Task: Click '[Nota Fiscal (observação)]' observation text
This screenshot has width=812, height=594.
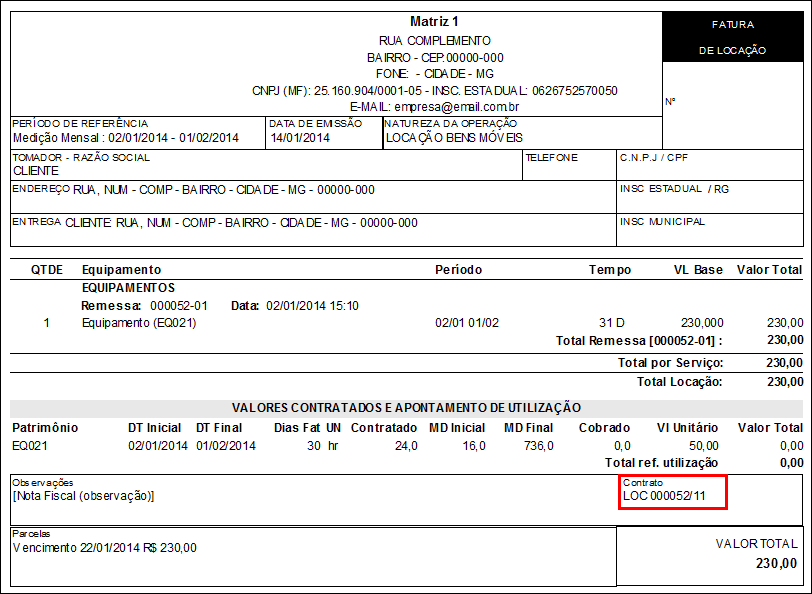Action: click(x=83, y=496)
